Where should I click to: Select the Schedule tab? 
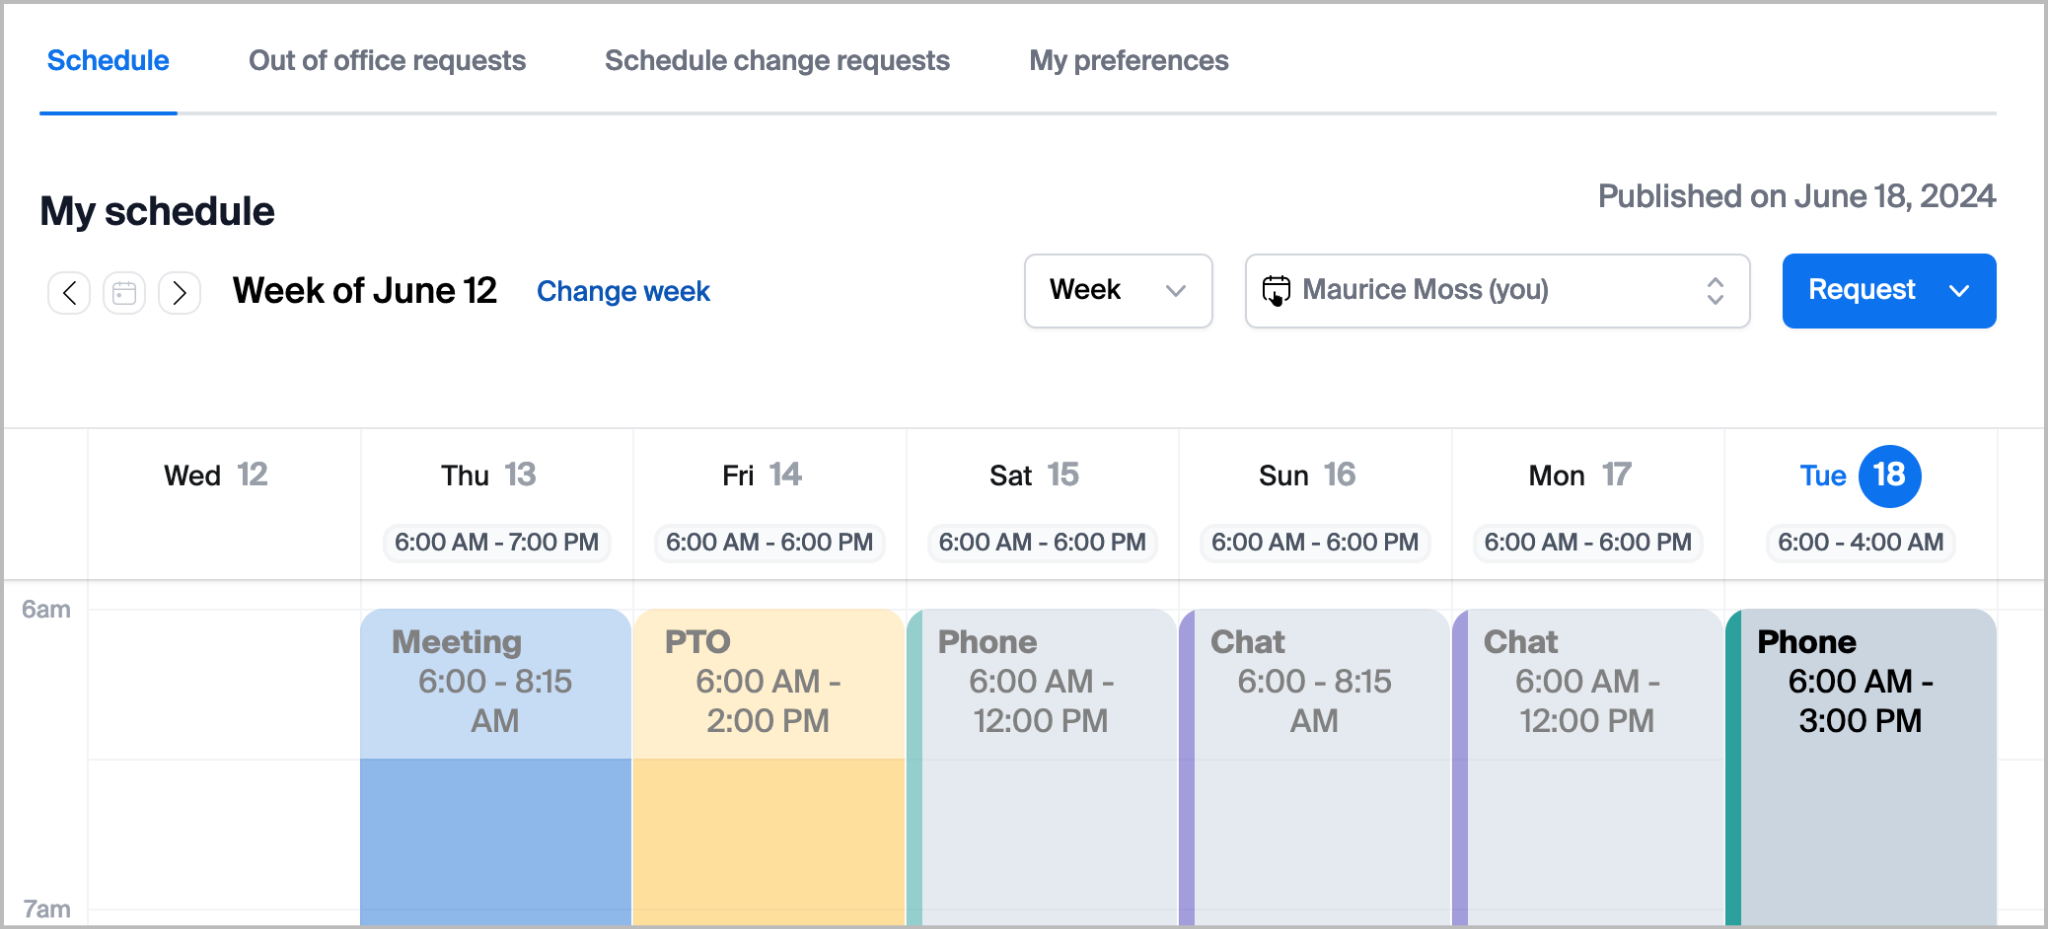108,61
